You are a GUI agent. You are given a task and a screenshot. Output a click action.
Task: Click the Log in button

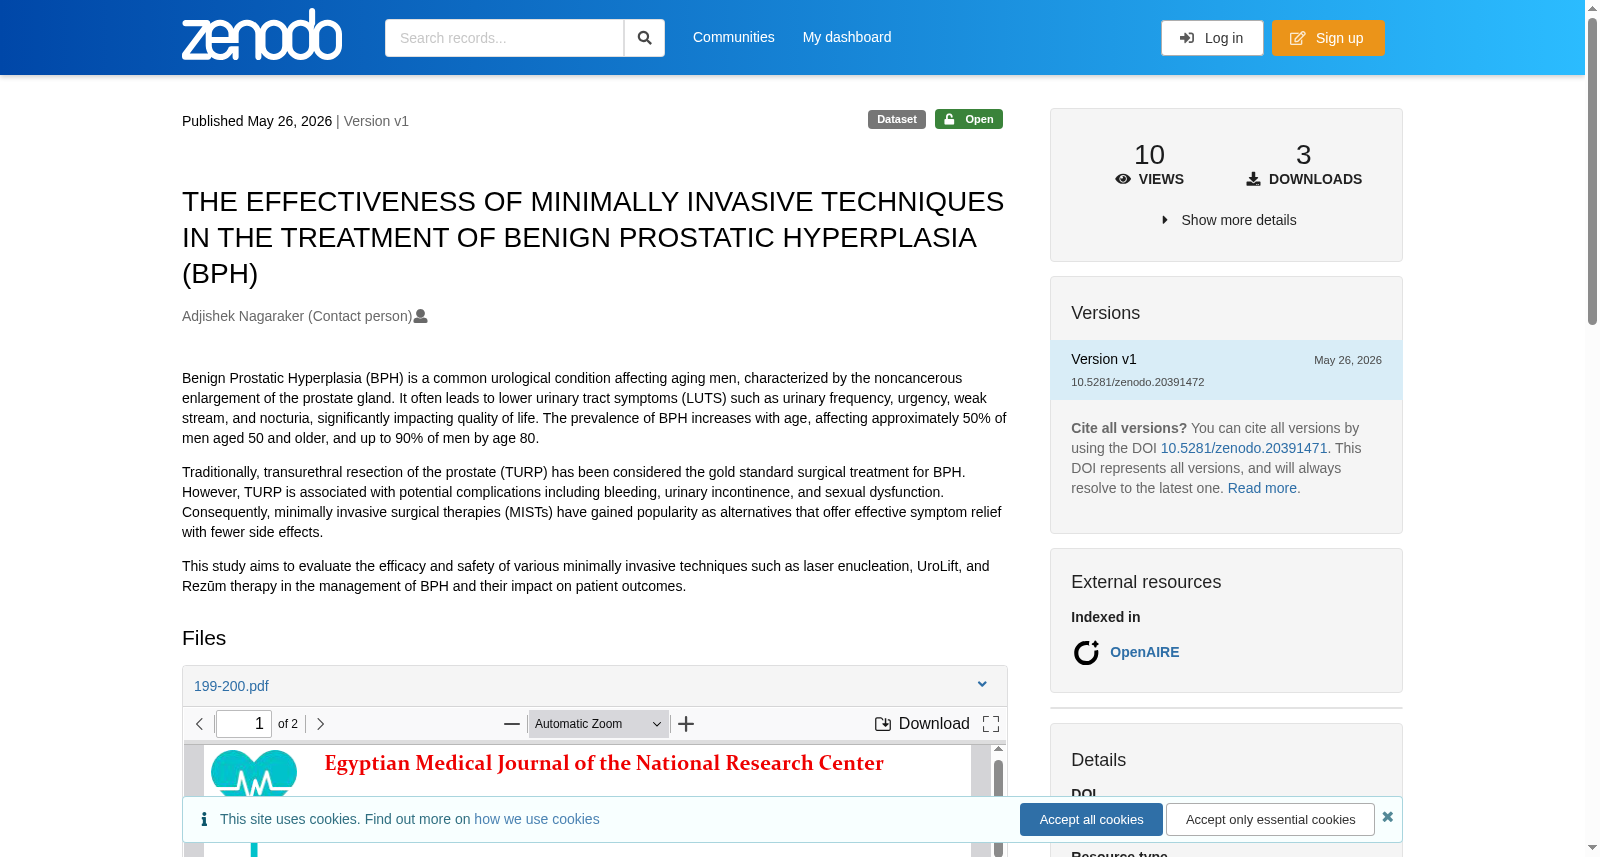point(1212,38)
